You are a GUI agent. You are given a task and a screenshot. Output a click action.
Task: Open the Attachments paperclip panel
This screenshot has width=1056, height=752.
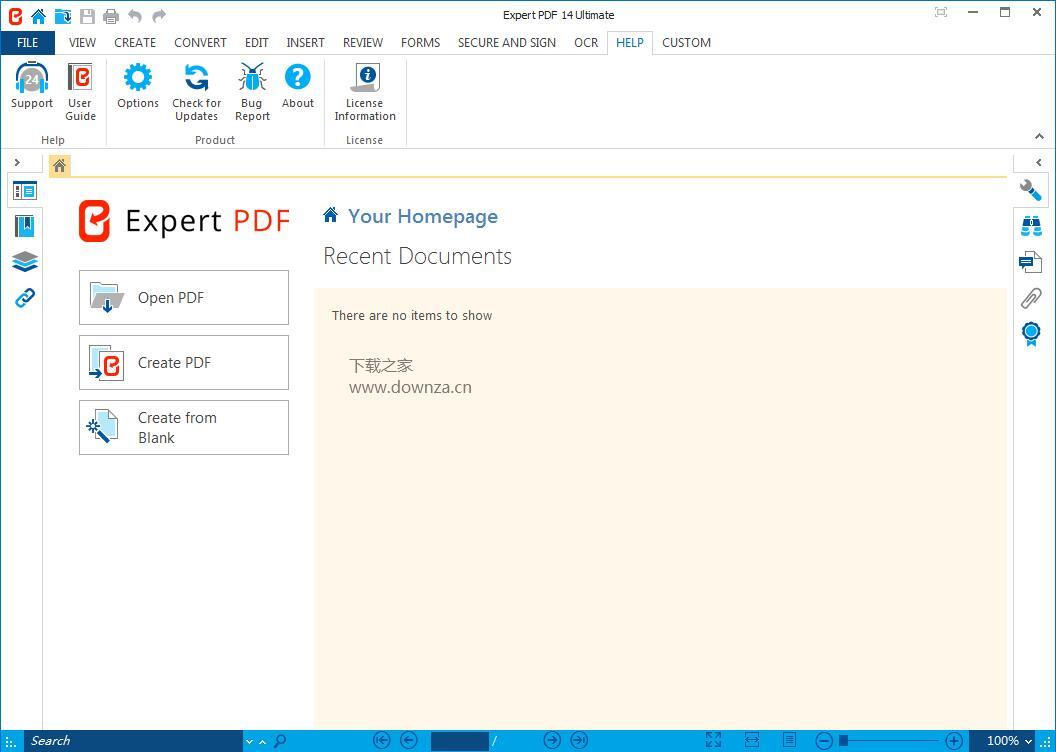pyautogui.click(x=1030, y=298)
